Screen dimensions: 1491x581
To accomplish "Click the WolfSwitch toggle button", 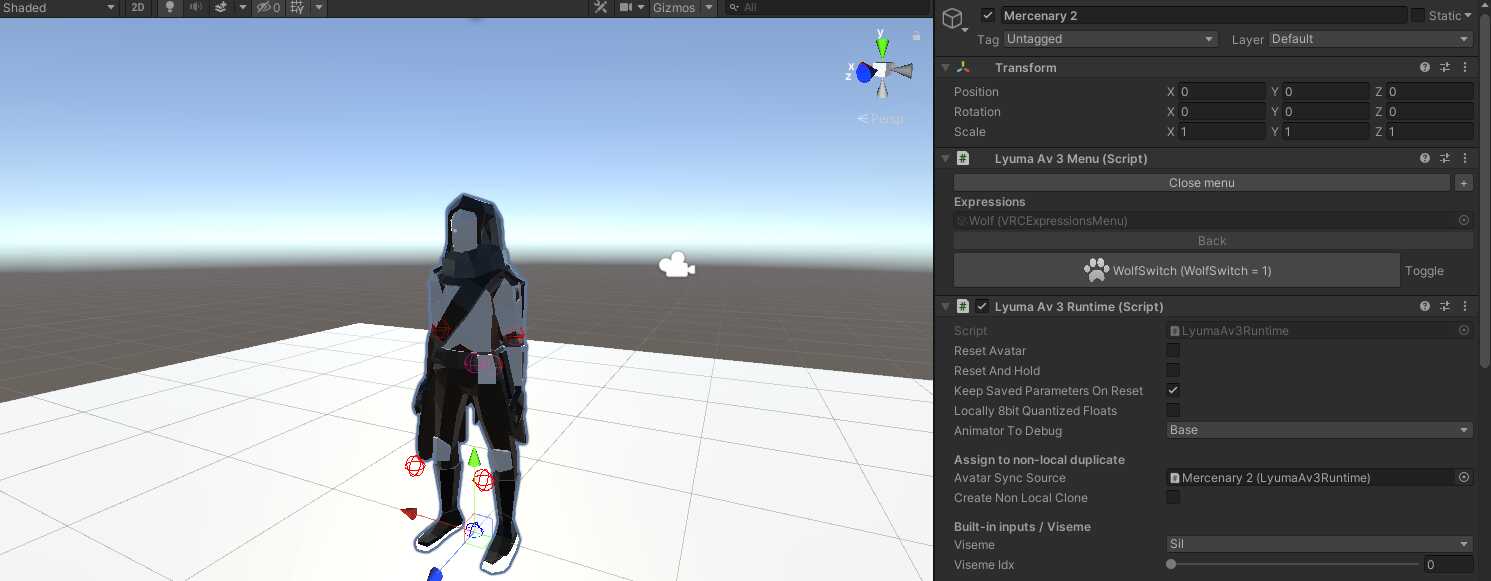I will click(x=1177, y=270).
